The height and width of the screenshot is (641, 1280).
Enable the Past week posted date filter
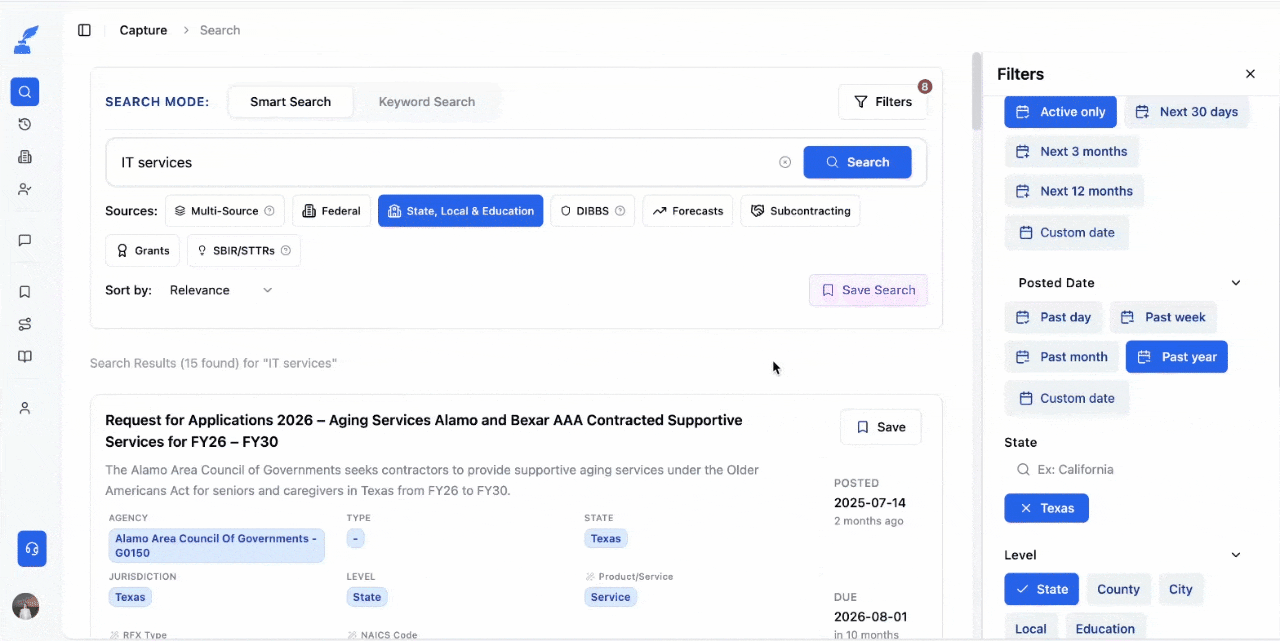[1163, 317]
